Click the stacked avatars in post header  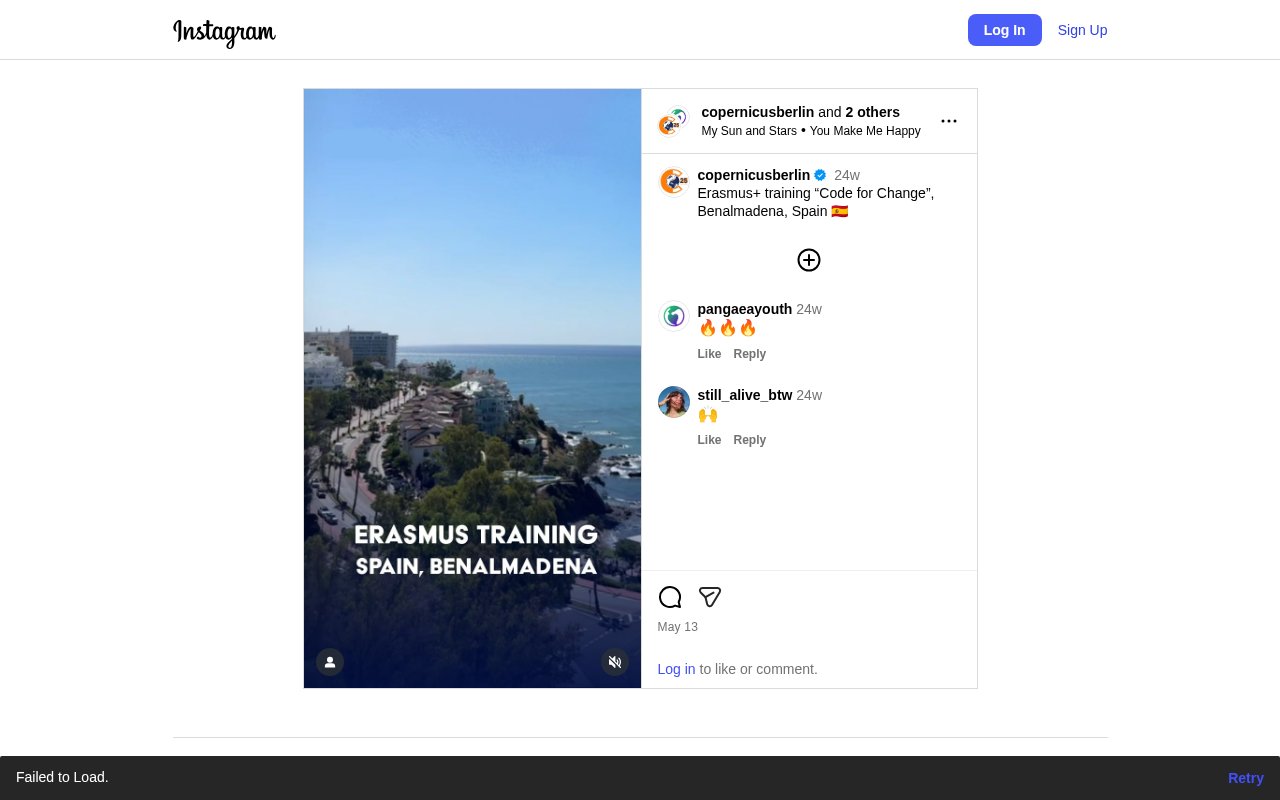[673, 121]
